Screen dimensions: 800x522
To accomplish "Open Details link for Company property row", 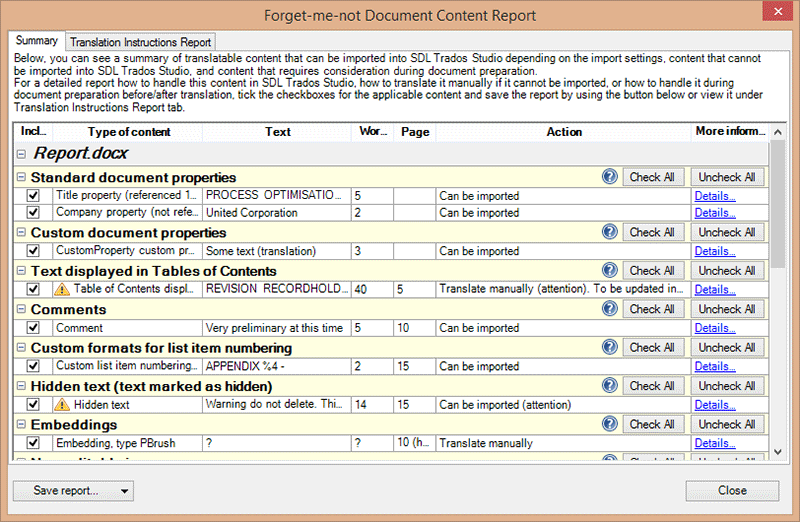I will tap(715, 213).
